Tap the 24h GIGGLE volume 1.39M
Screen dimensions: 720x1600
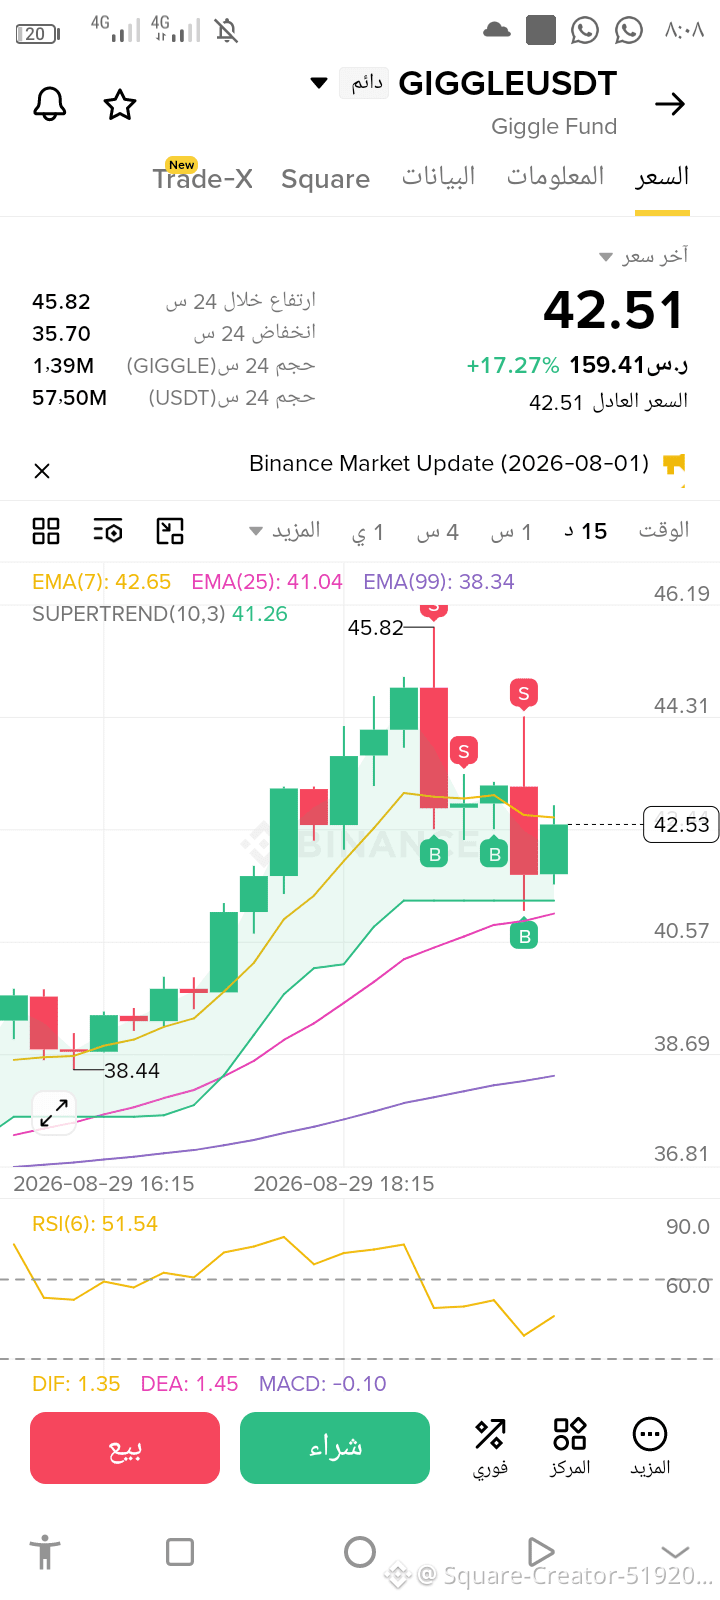[63, 366]
